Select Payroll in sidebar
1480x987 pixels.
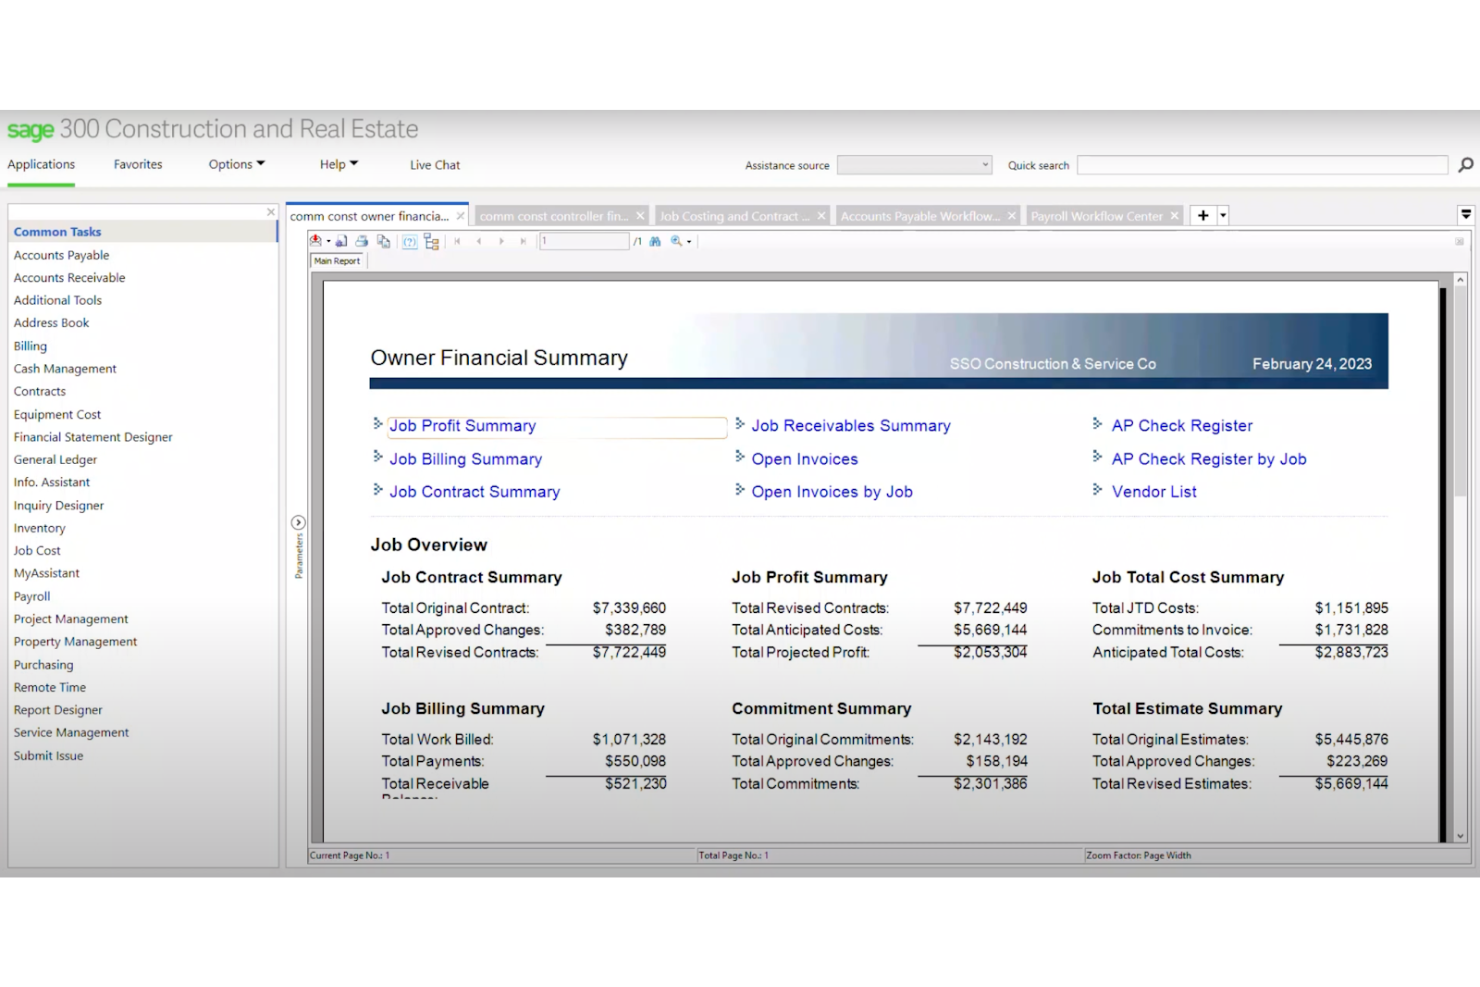point(32,597)
